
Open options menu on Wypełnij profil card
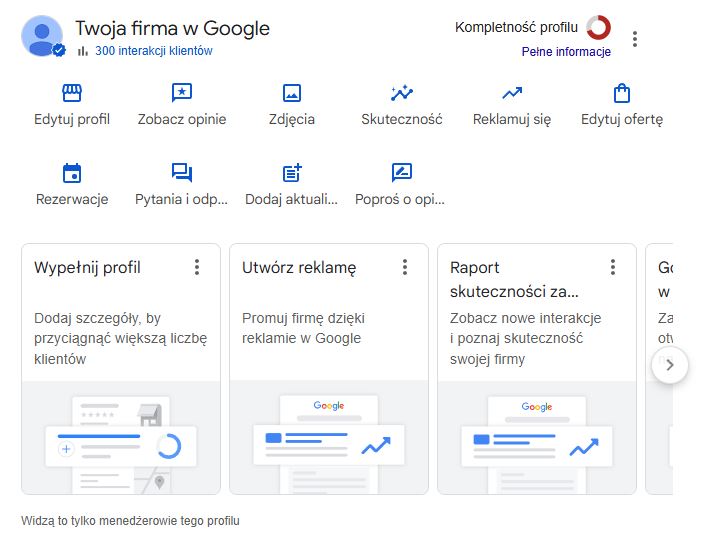coord(197,267)
